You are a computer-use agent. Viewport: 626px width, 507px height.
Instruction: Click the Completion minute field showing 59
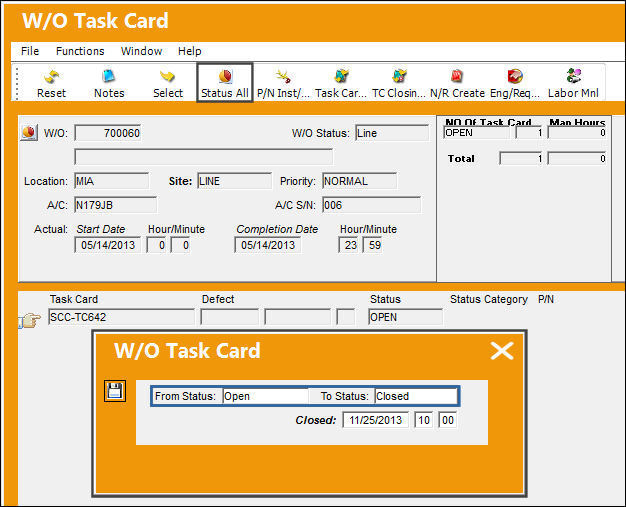pos(372,245)
